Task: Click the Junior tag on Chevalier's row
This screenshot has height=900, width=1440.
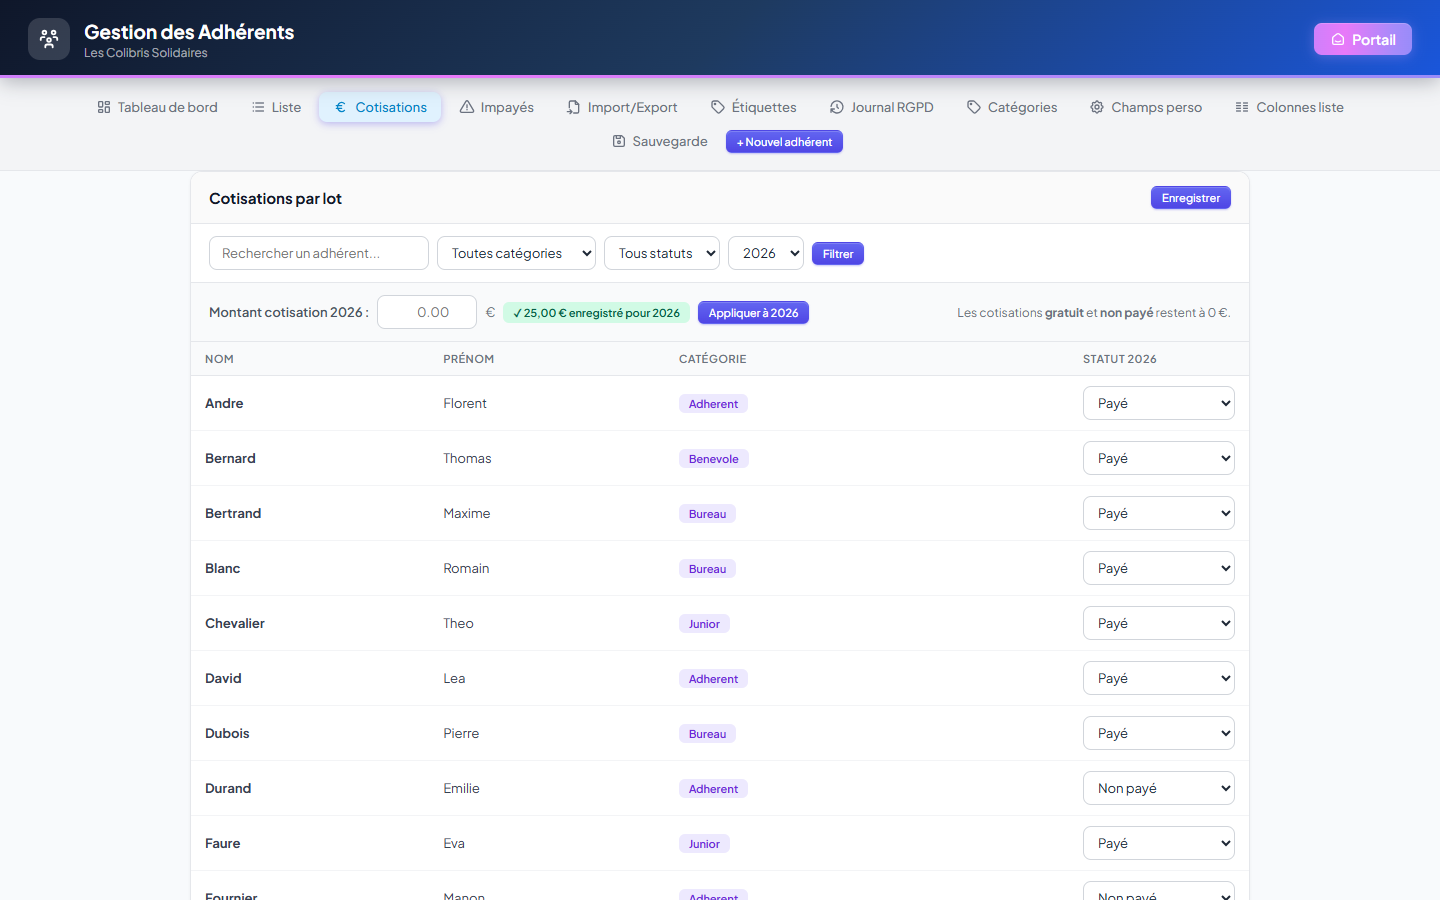Action: coord(704,624)
